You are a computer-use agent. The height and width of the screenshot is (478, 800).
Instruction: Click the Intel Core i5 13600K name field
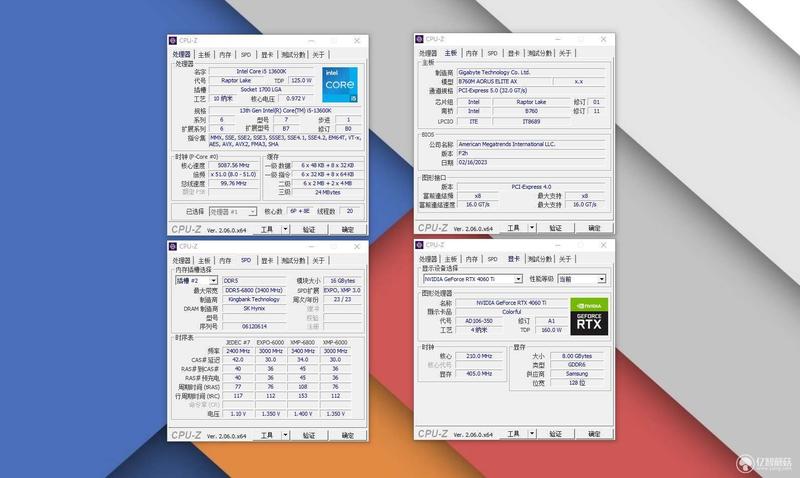click(261, 71)
